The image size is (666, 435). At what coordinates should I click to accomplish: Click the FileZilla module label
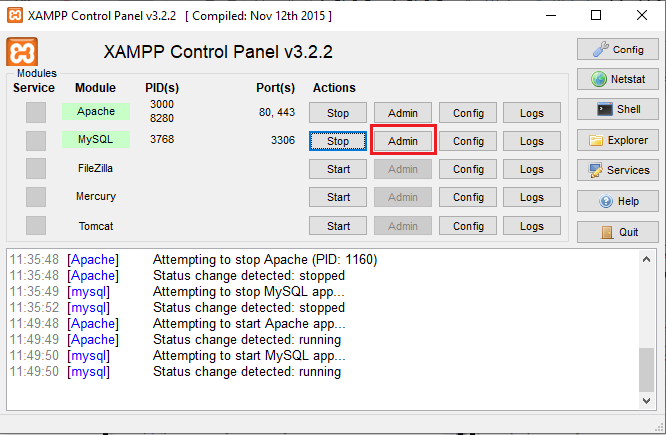tap(96, 168)
